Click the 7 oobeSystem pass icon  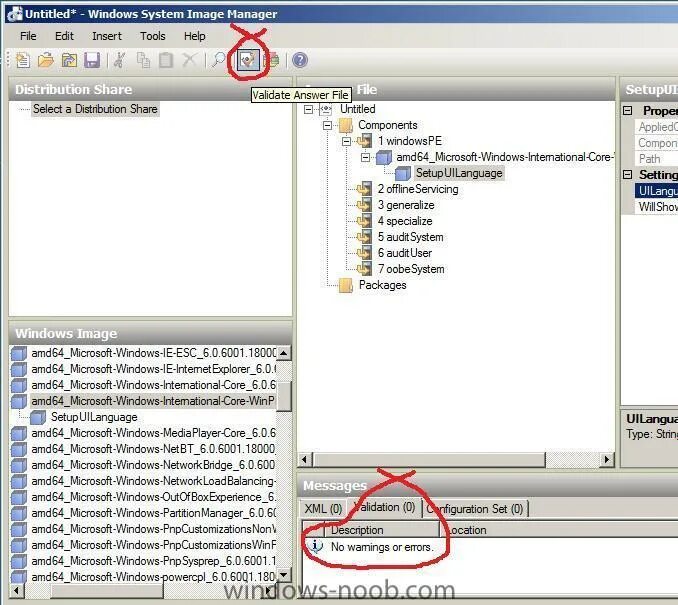(365, 269)
